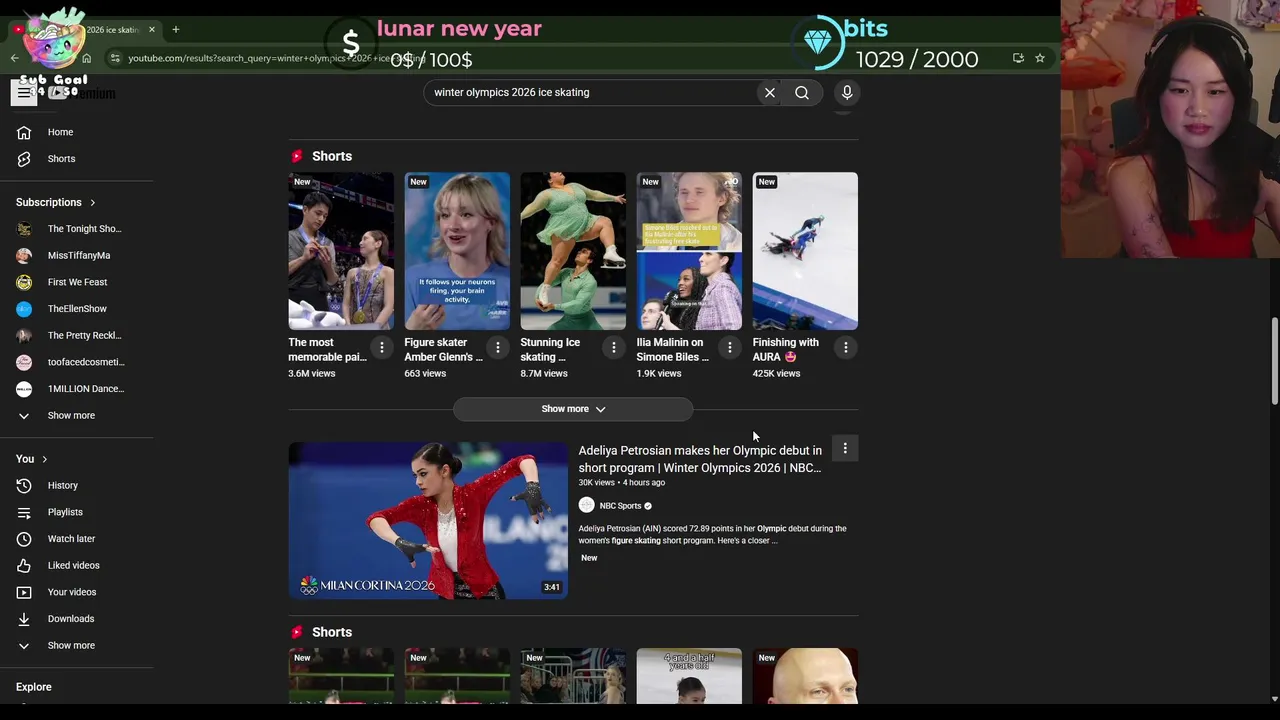Open First We Feast subscription
The image size is (1280, 720).
[x=76, y=282]
